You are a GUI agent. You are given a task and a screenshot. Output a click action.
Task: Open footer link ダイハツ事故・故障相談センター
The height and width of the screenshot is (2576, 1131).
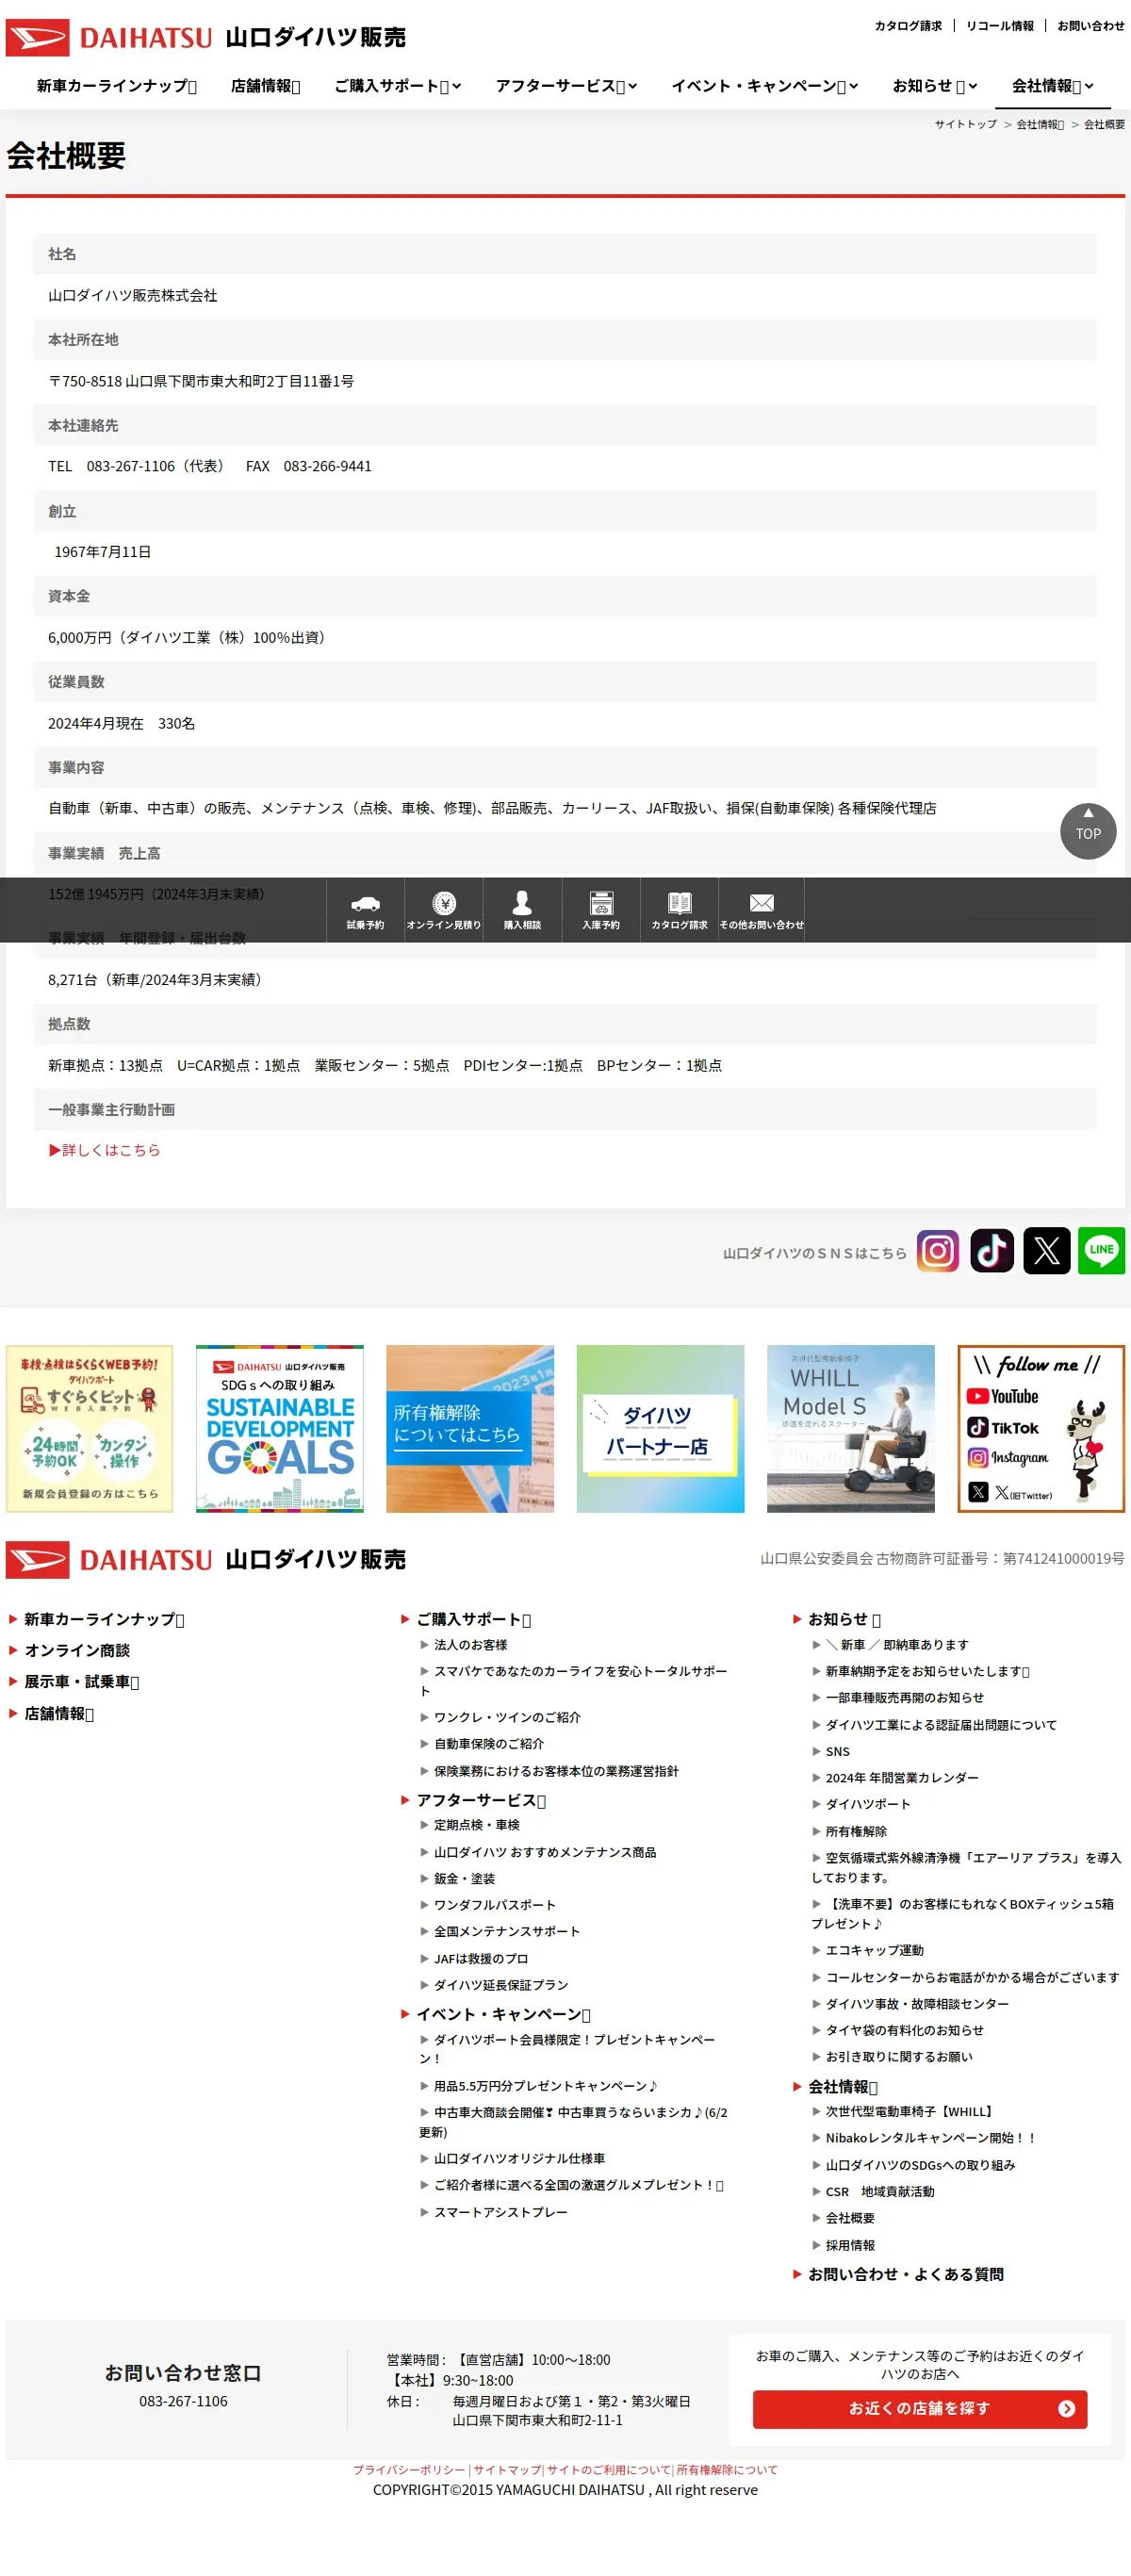pos(917,2004)
